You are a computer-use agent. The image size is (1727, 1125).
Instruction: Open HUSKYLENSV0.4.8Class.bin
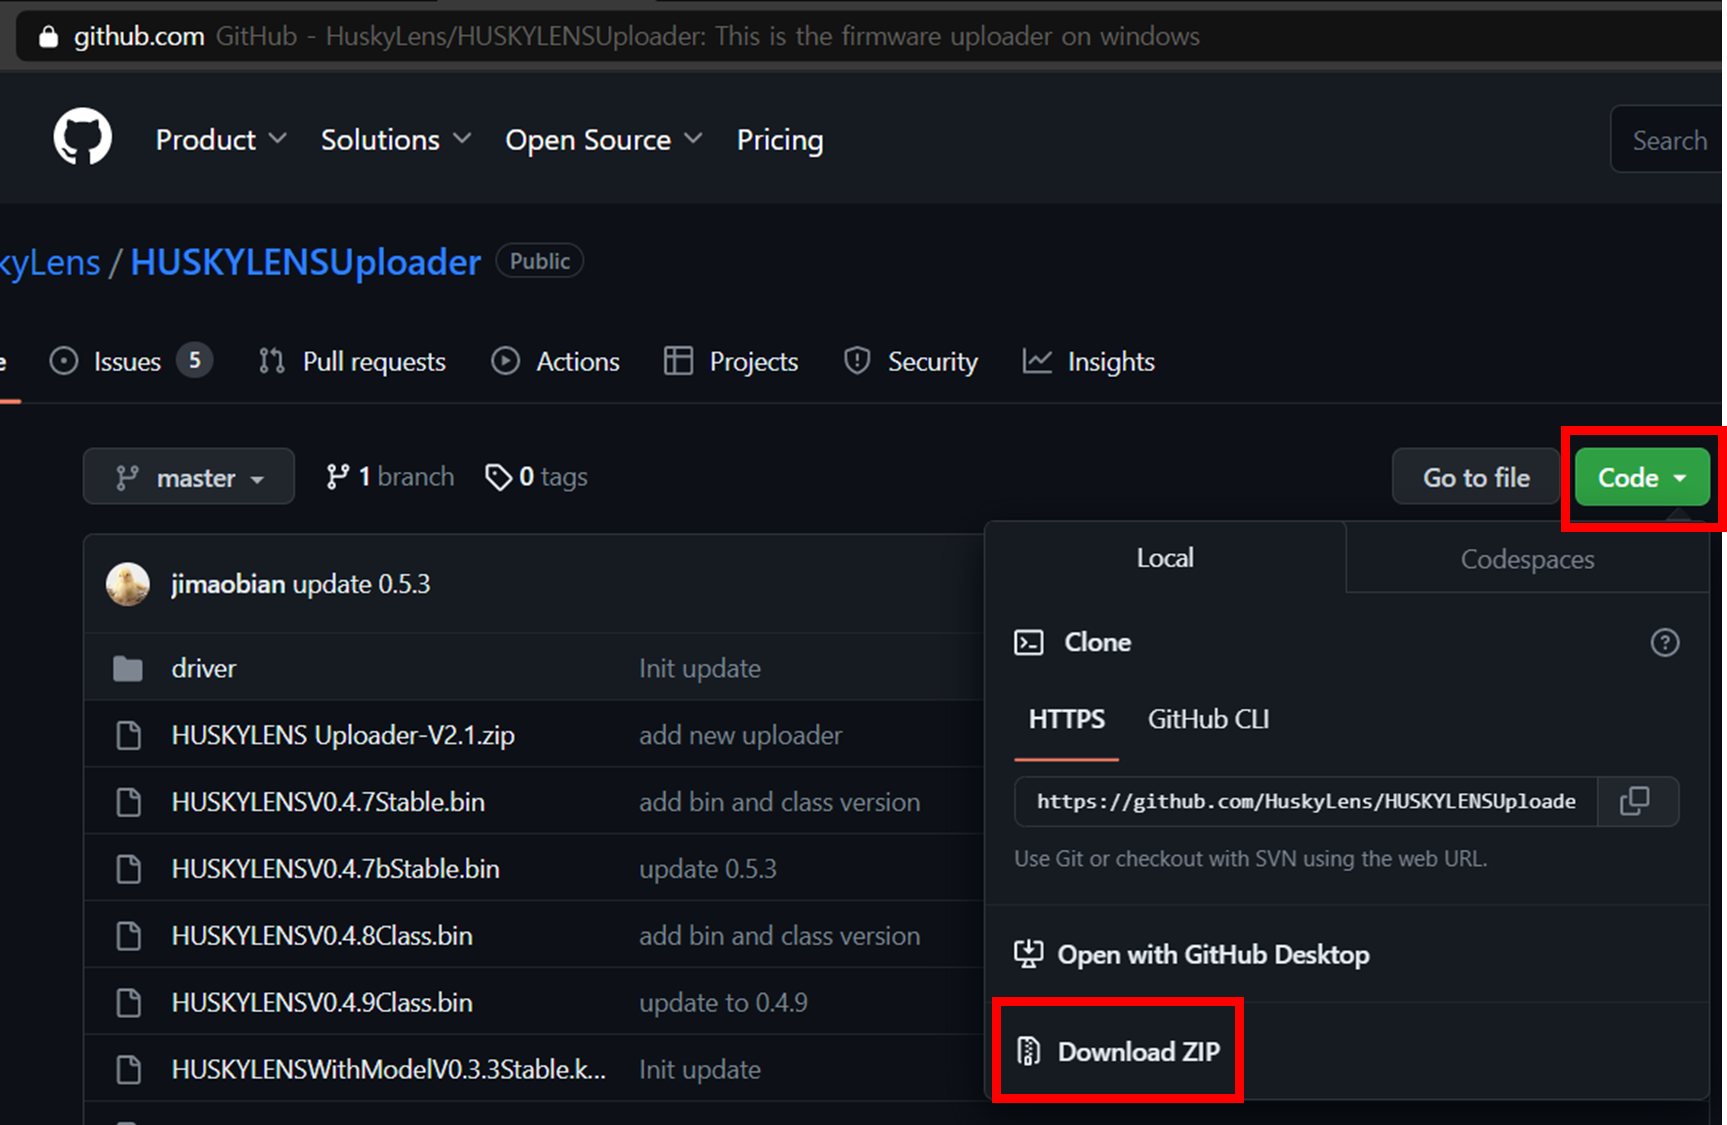[322, 936]
